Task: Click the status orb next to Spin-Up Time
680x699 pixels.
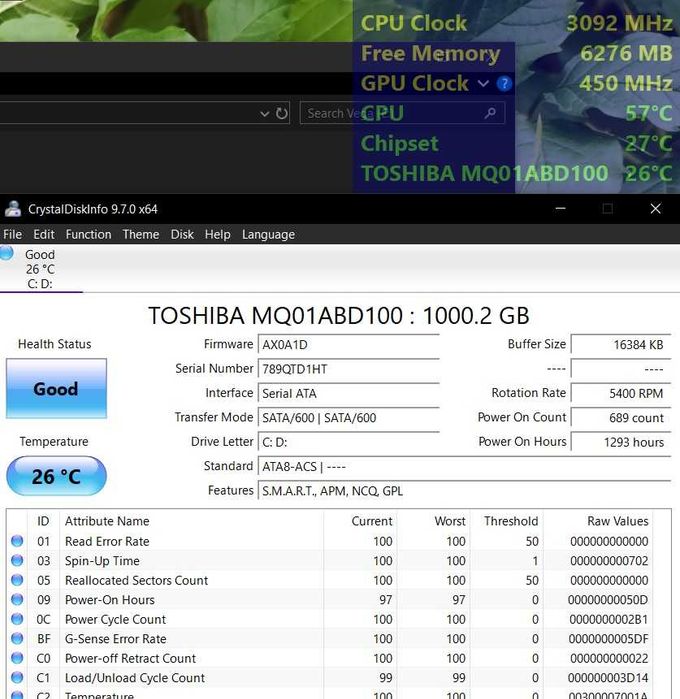Action: click(17, 561)
